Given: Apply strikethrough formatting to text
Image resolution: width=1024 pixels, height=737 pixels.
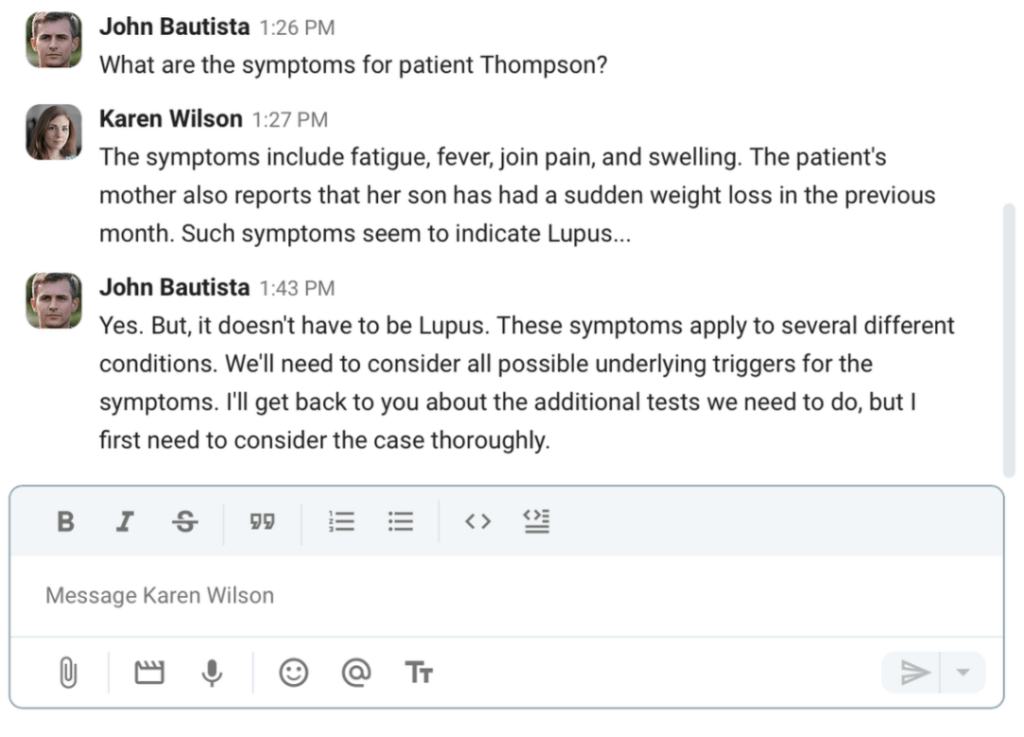Looking at the screenshot, I should [185, 522].
